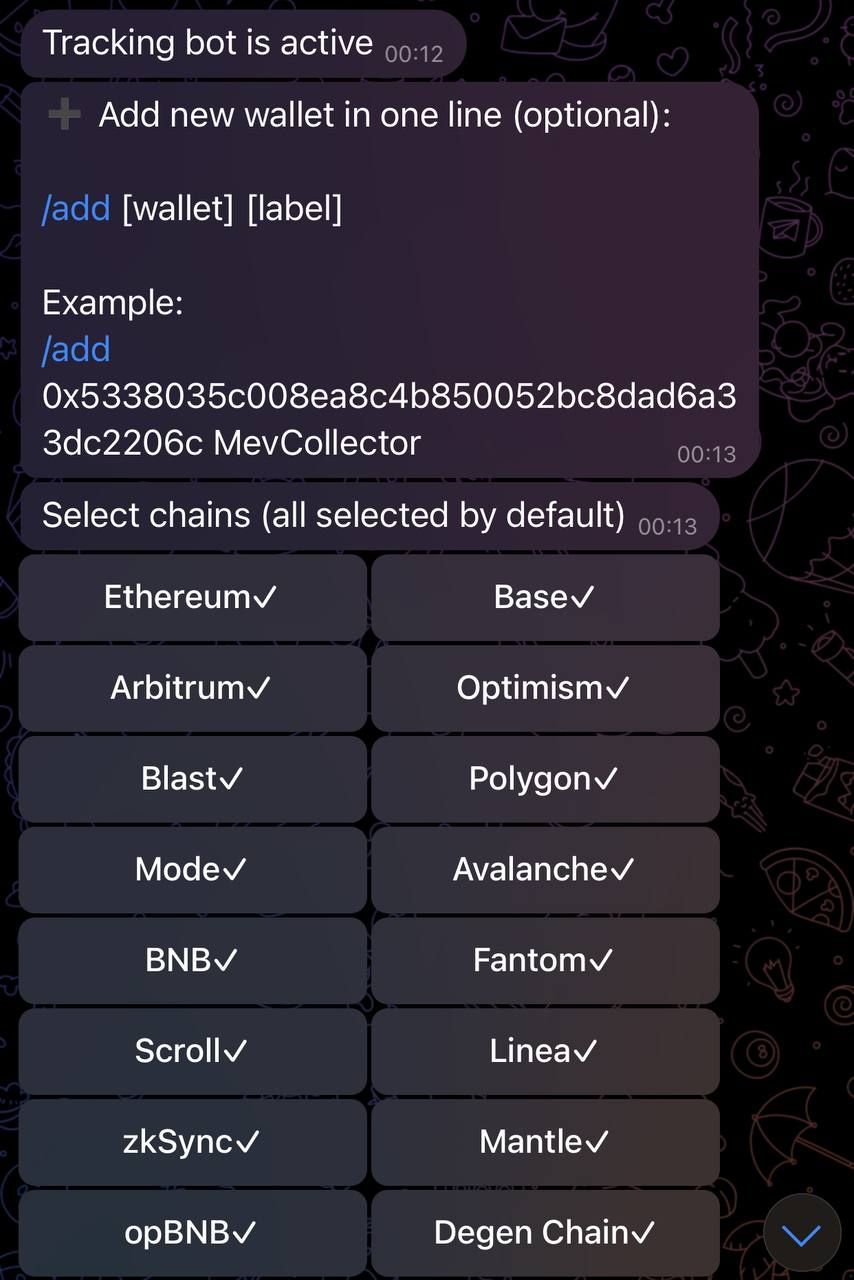
Task: Toggle the Fantom chain
Action: pyautogui.click(x=545, y=960)
